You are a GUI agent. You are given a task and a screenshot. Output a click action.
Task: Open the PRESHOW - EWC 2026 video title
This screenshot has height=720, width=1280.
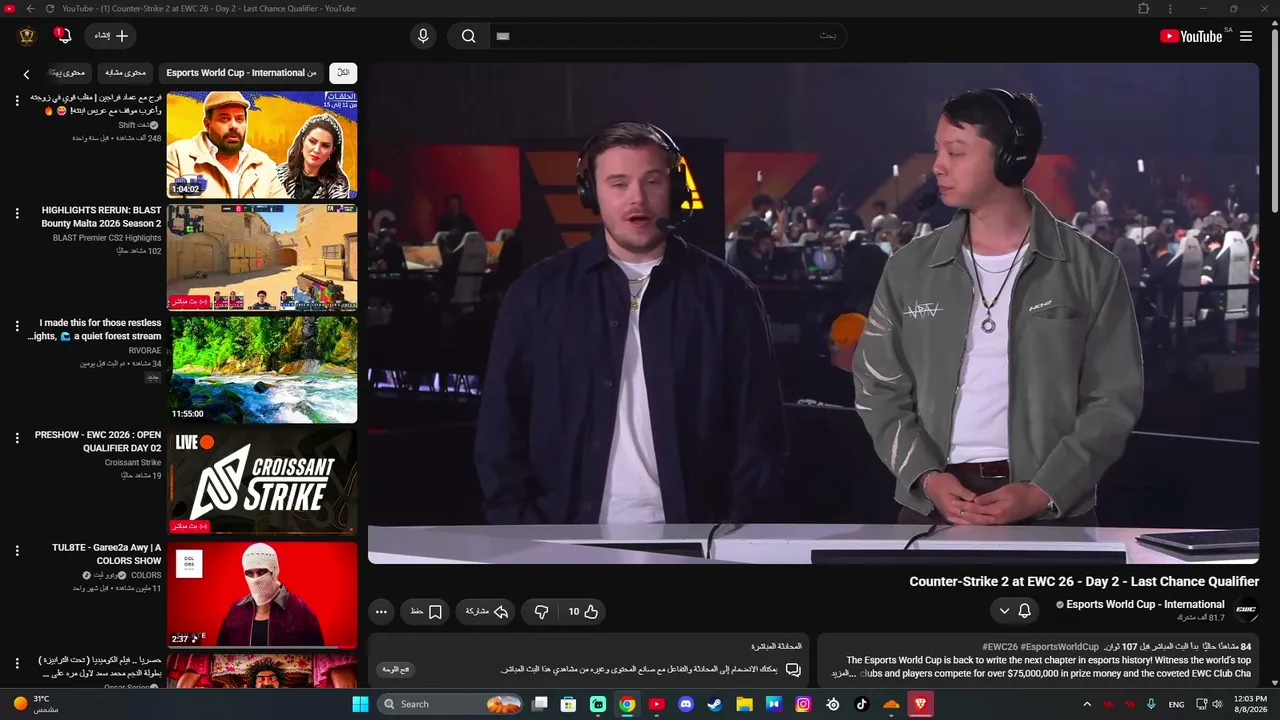coord(98,442)
